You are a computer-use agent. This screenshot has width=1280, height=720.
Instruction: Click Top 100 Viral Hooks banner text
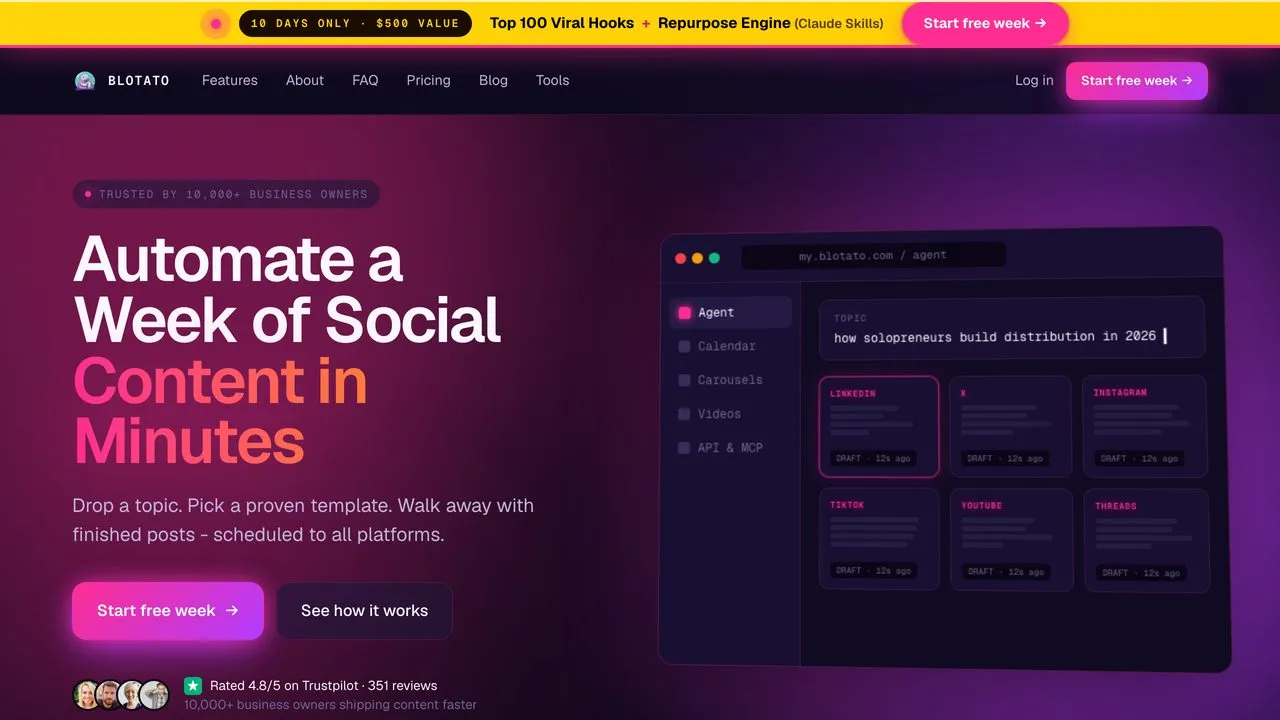(562, 23)
